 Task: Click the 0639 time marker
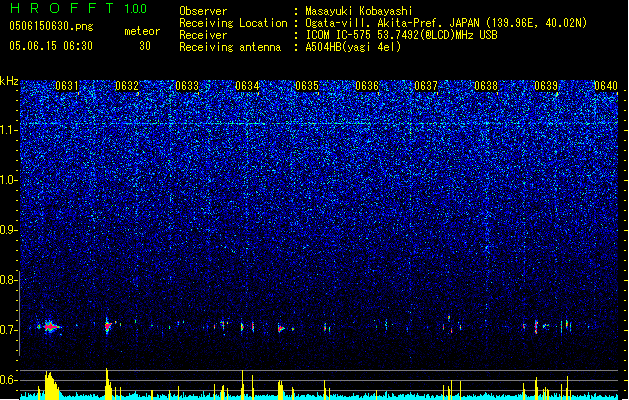pyautogui.click(x=546, y=86)
